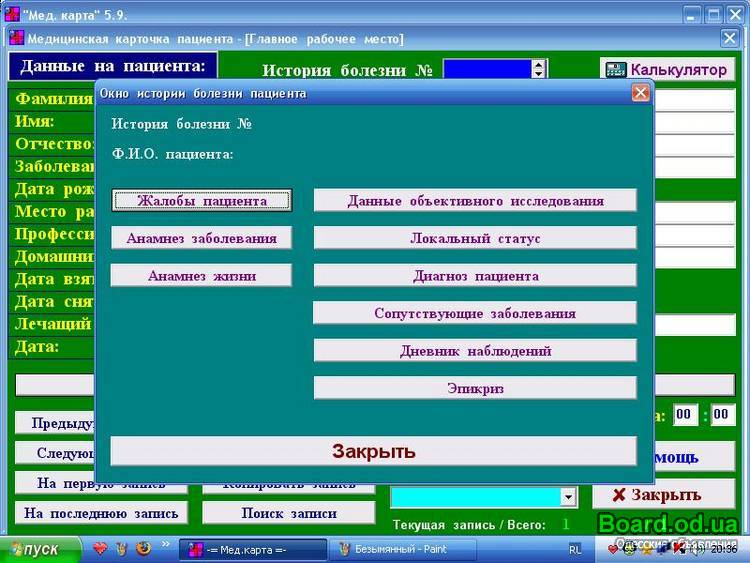Screen dimensions: 750x563
Task: Expand the cyan dropdown list
Action: pyautogui.click(x=568, y=497)
